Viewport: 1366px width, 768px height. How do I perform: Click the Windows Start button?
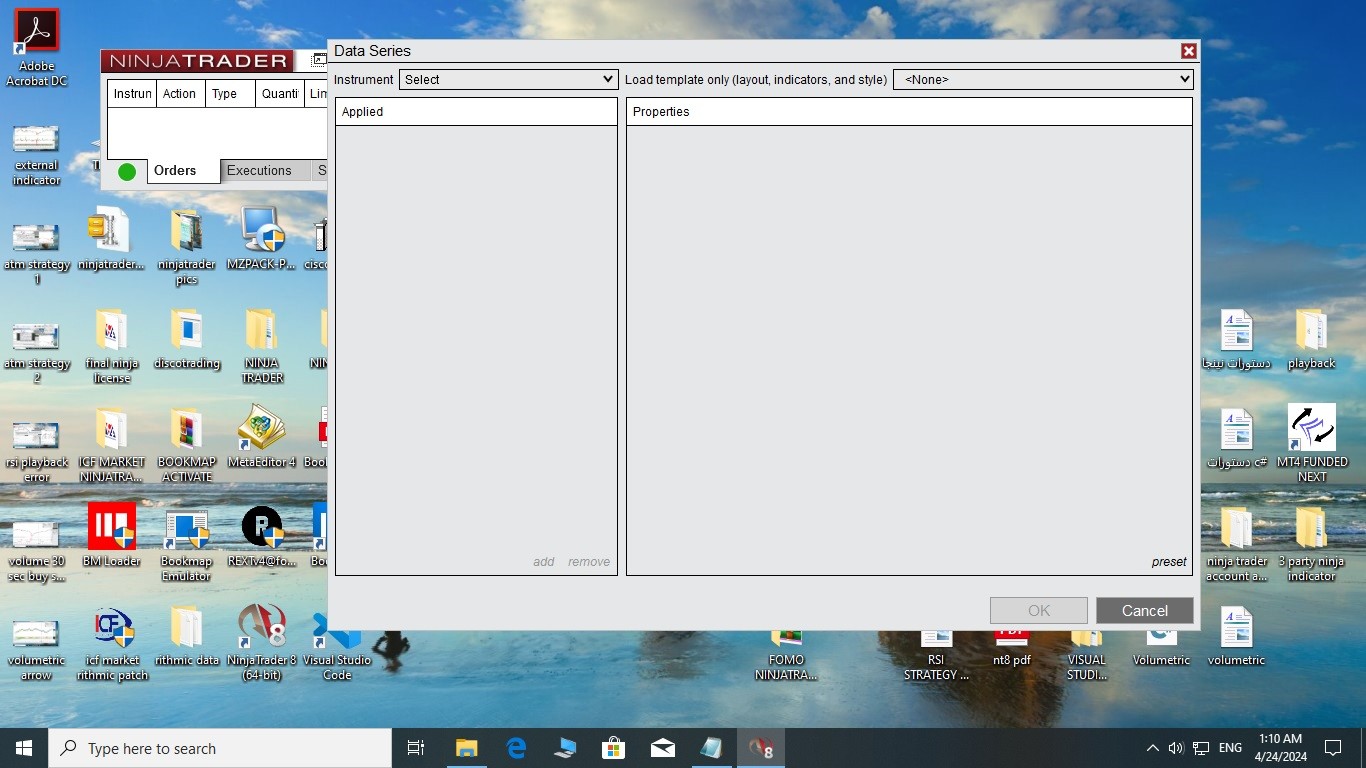point(24,748)
